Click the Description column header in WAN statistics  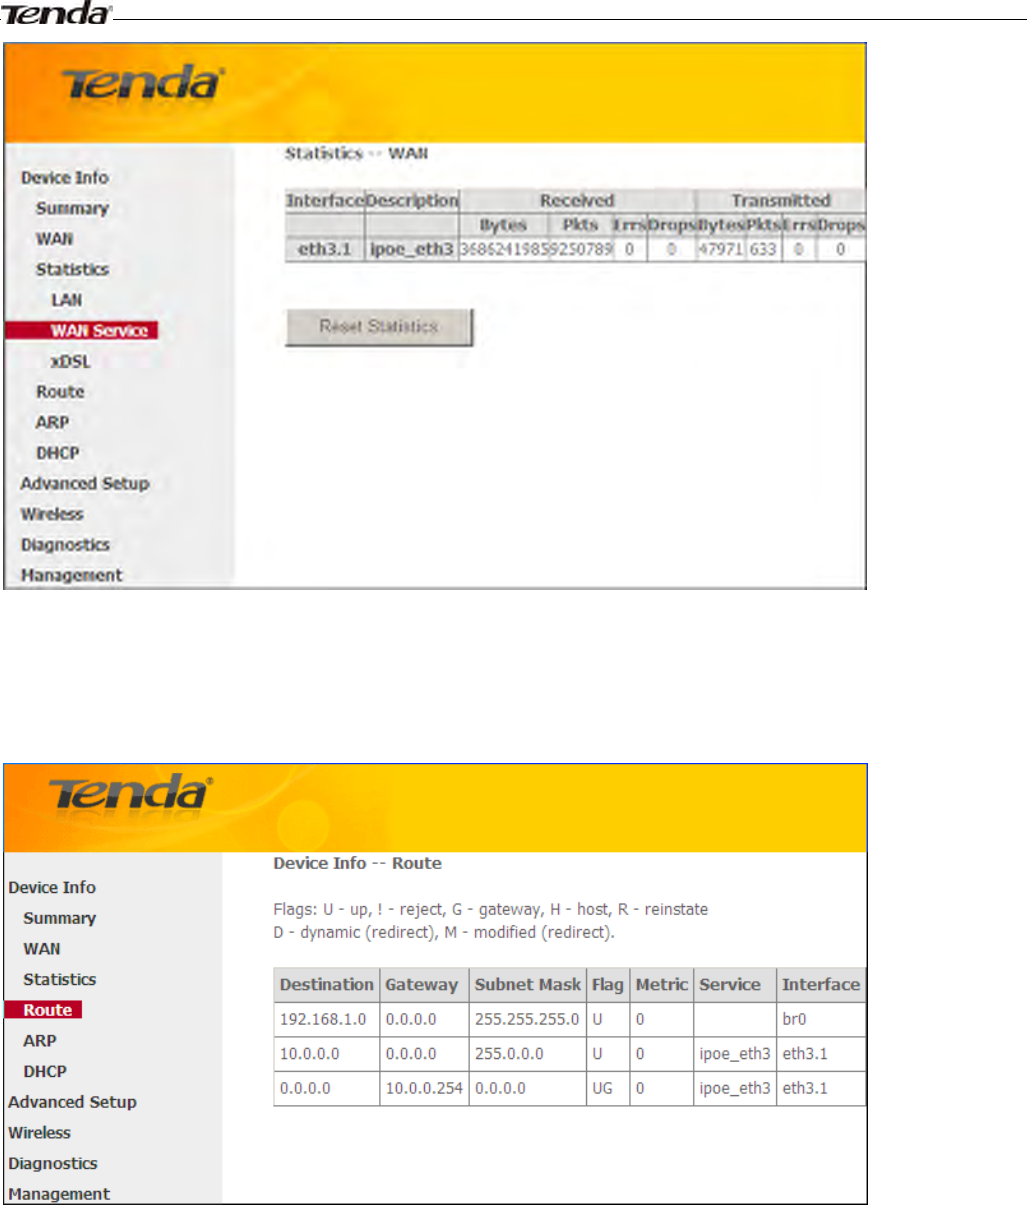(x=412, y=201)
